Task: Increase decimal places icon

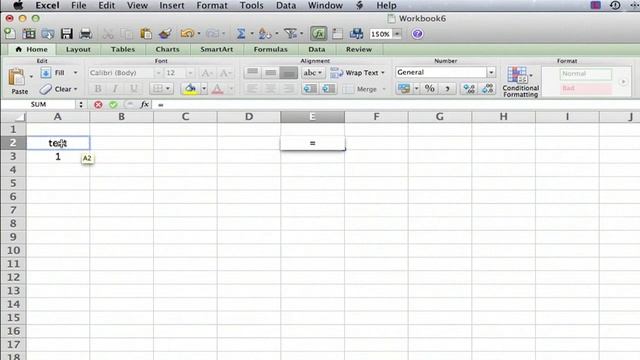Action: [469, 88]
